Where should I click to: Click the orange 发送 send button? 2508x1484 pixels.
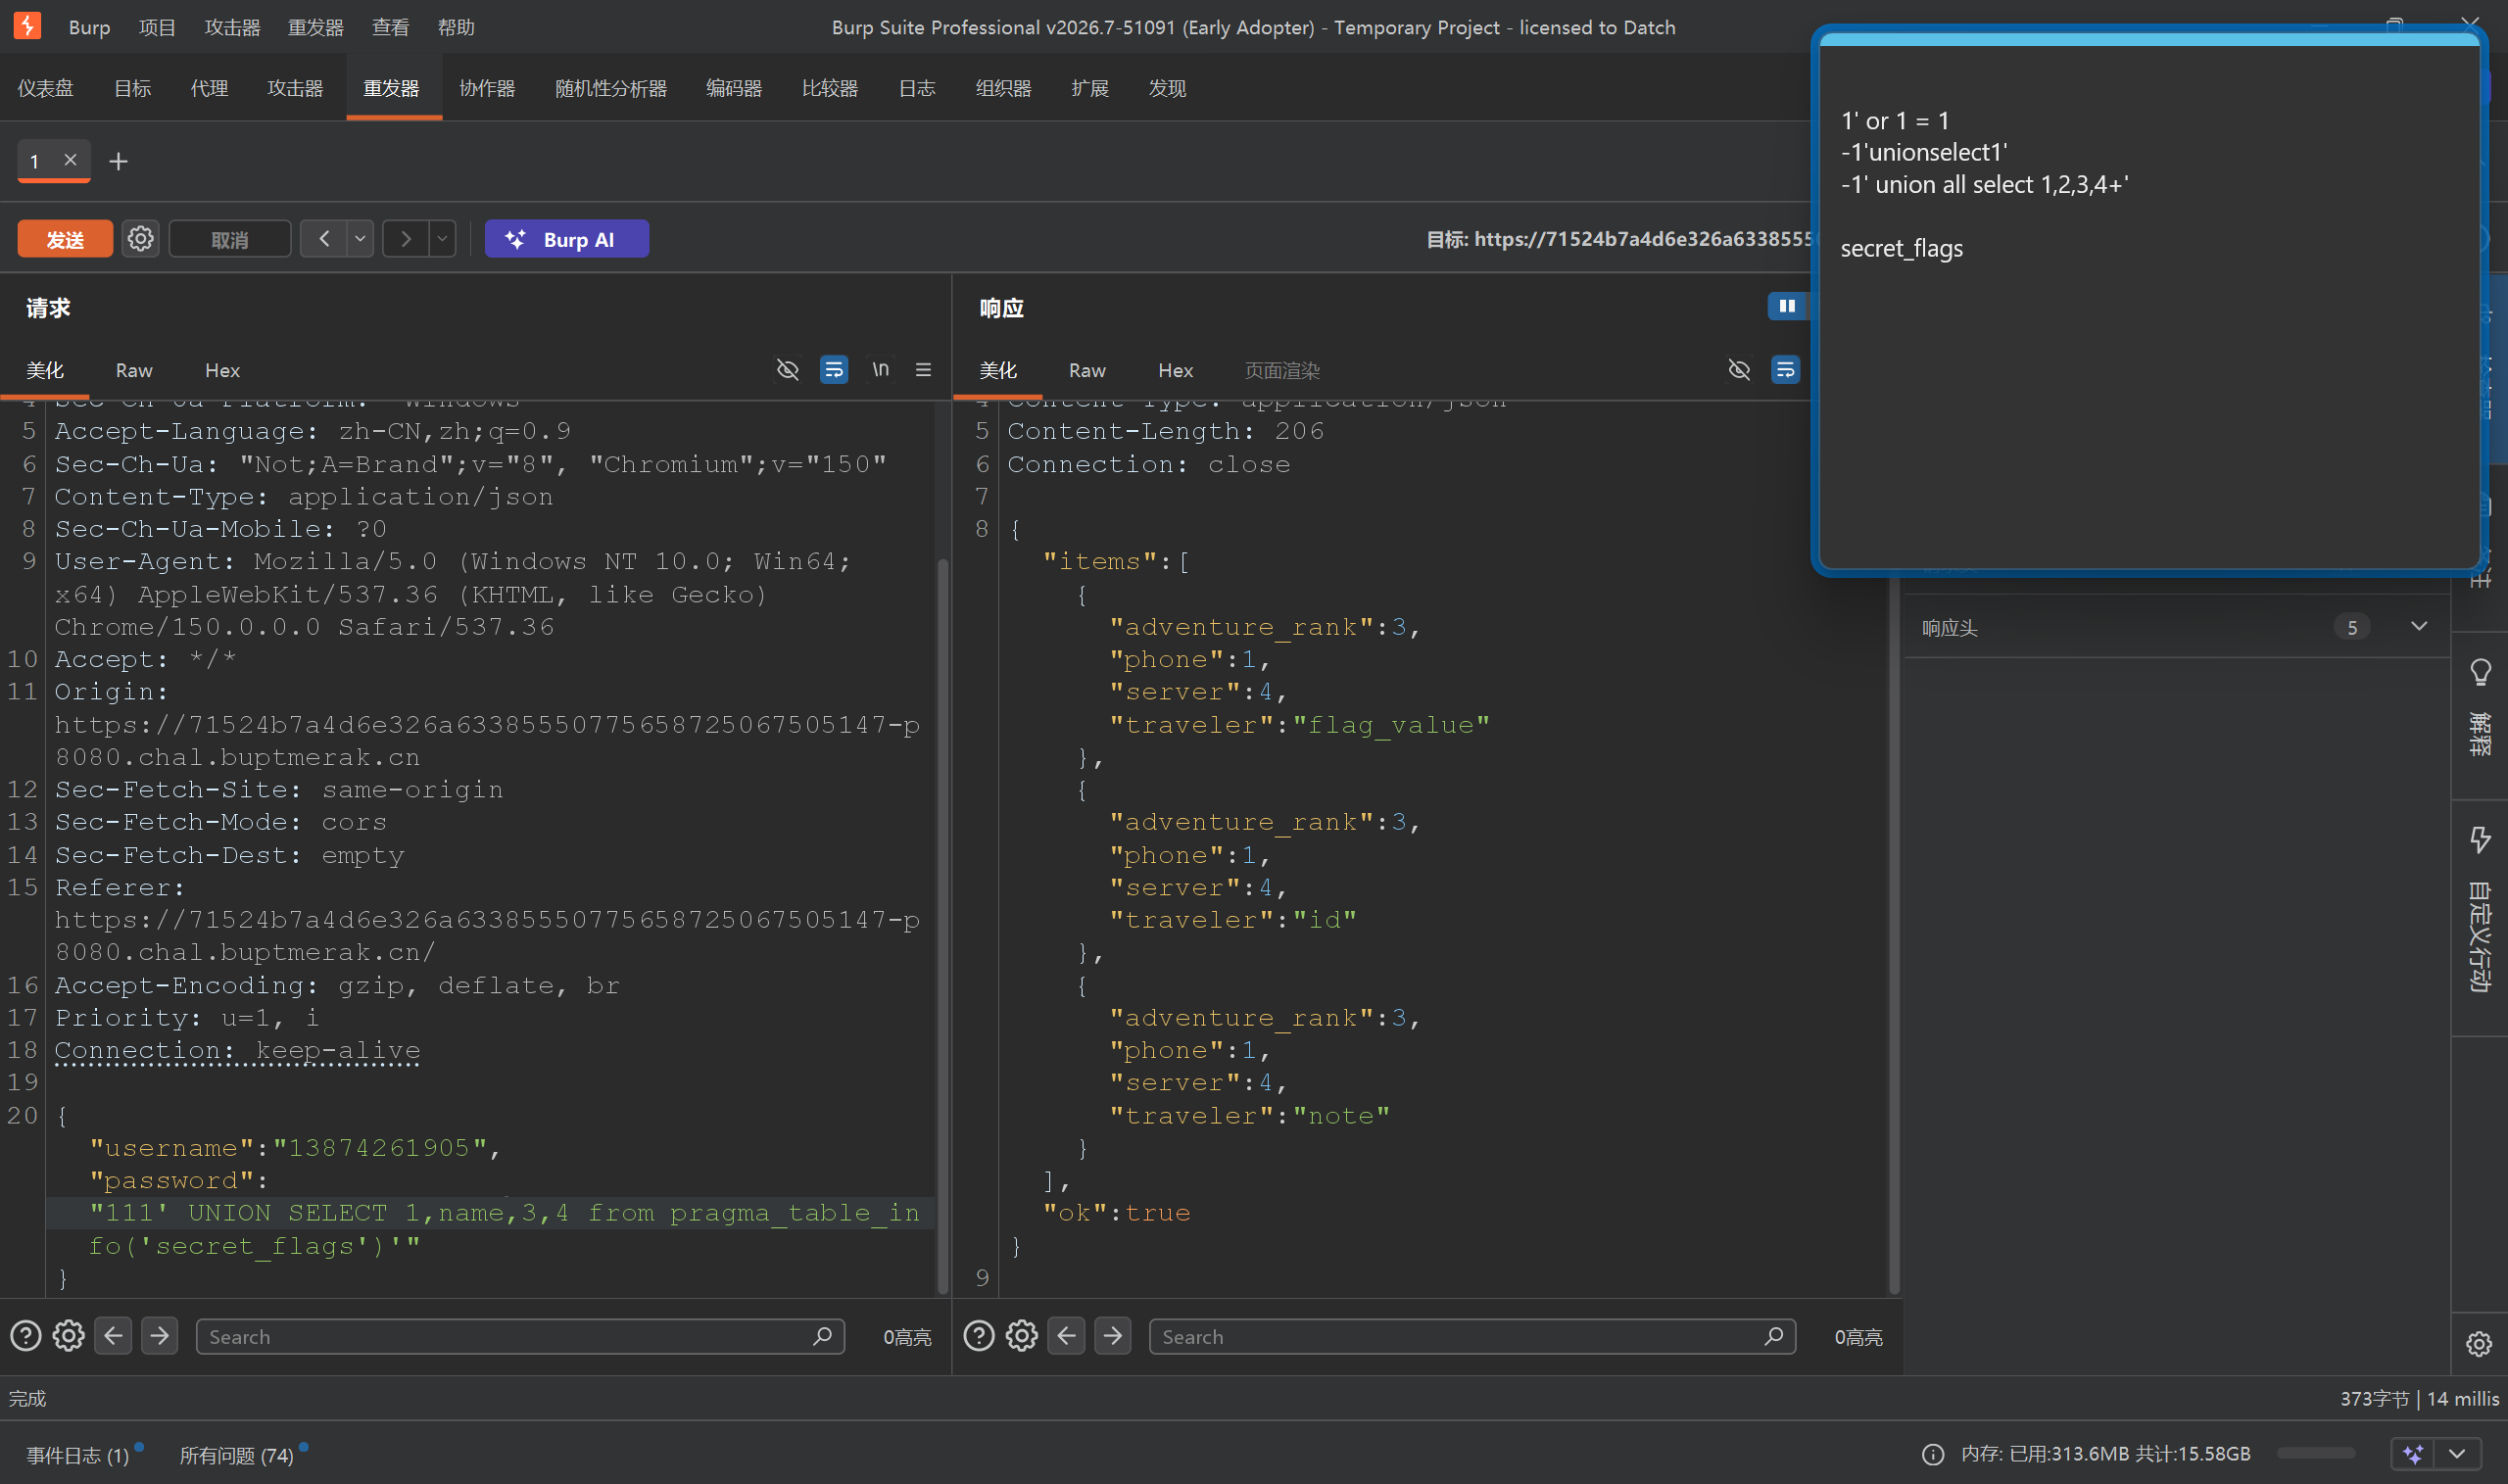(65, 239)
